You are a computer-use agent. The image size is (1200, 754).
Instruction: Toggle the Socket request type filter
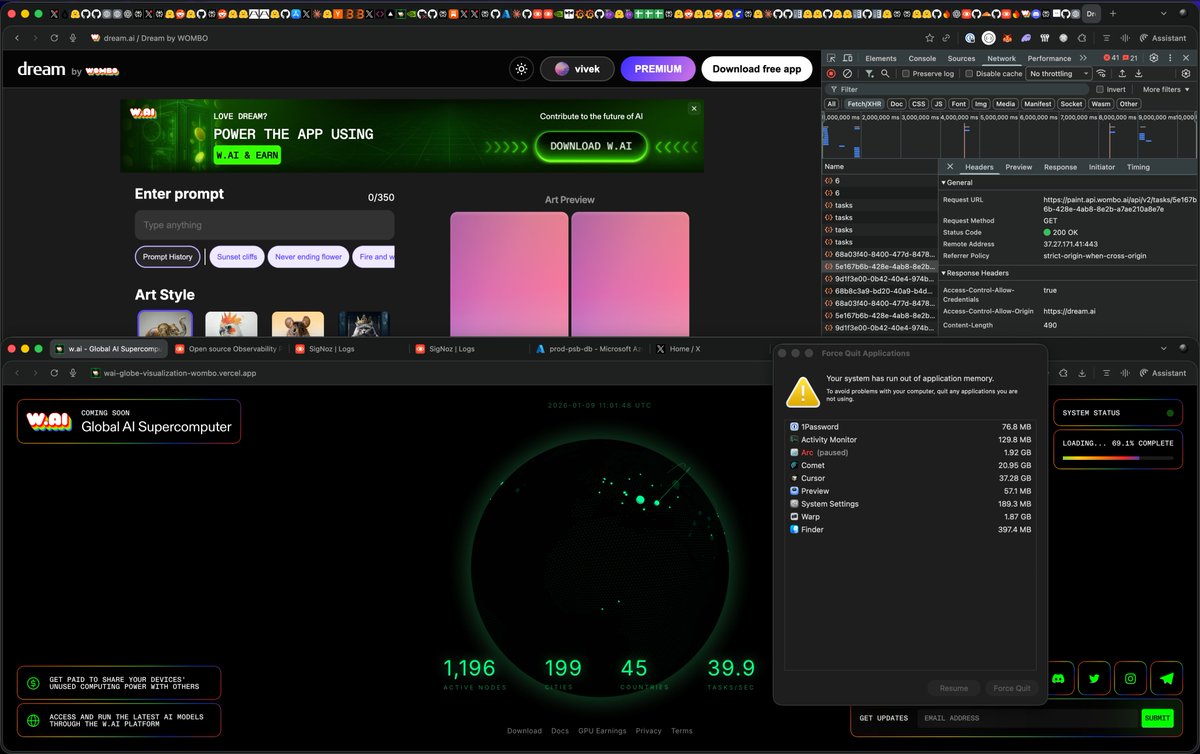(x=1071, y=104)
